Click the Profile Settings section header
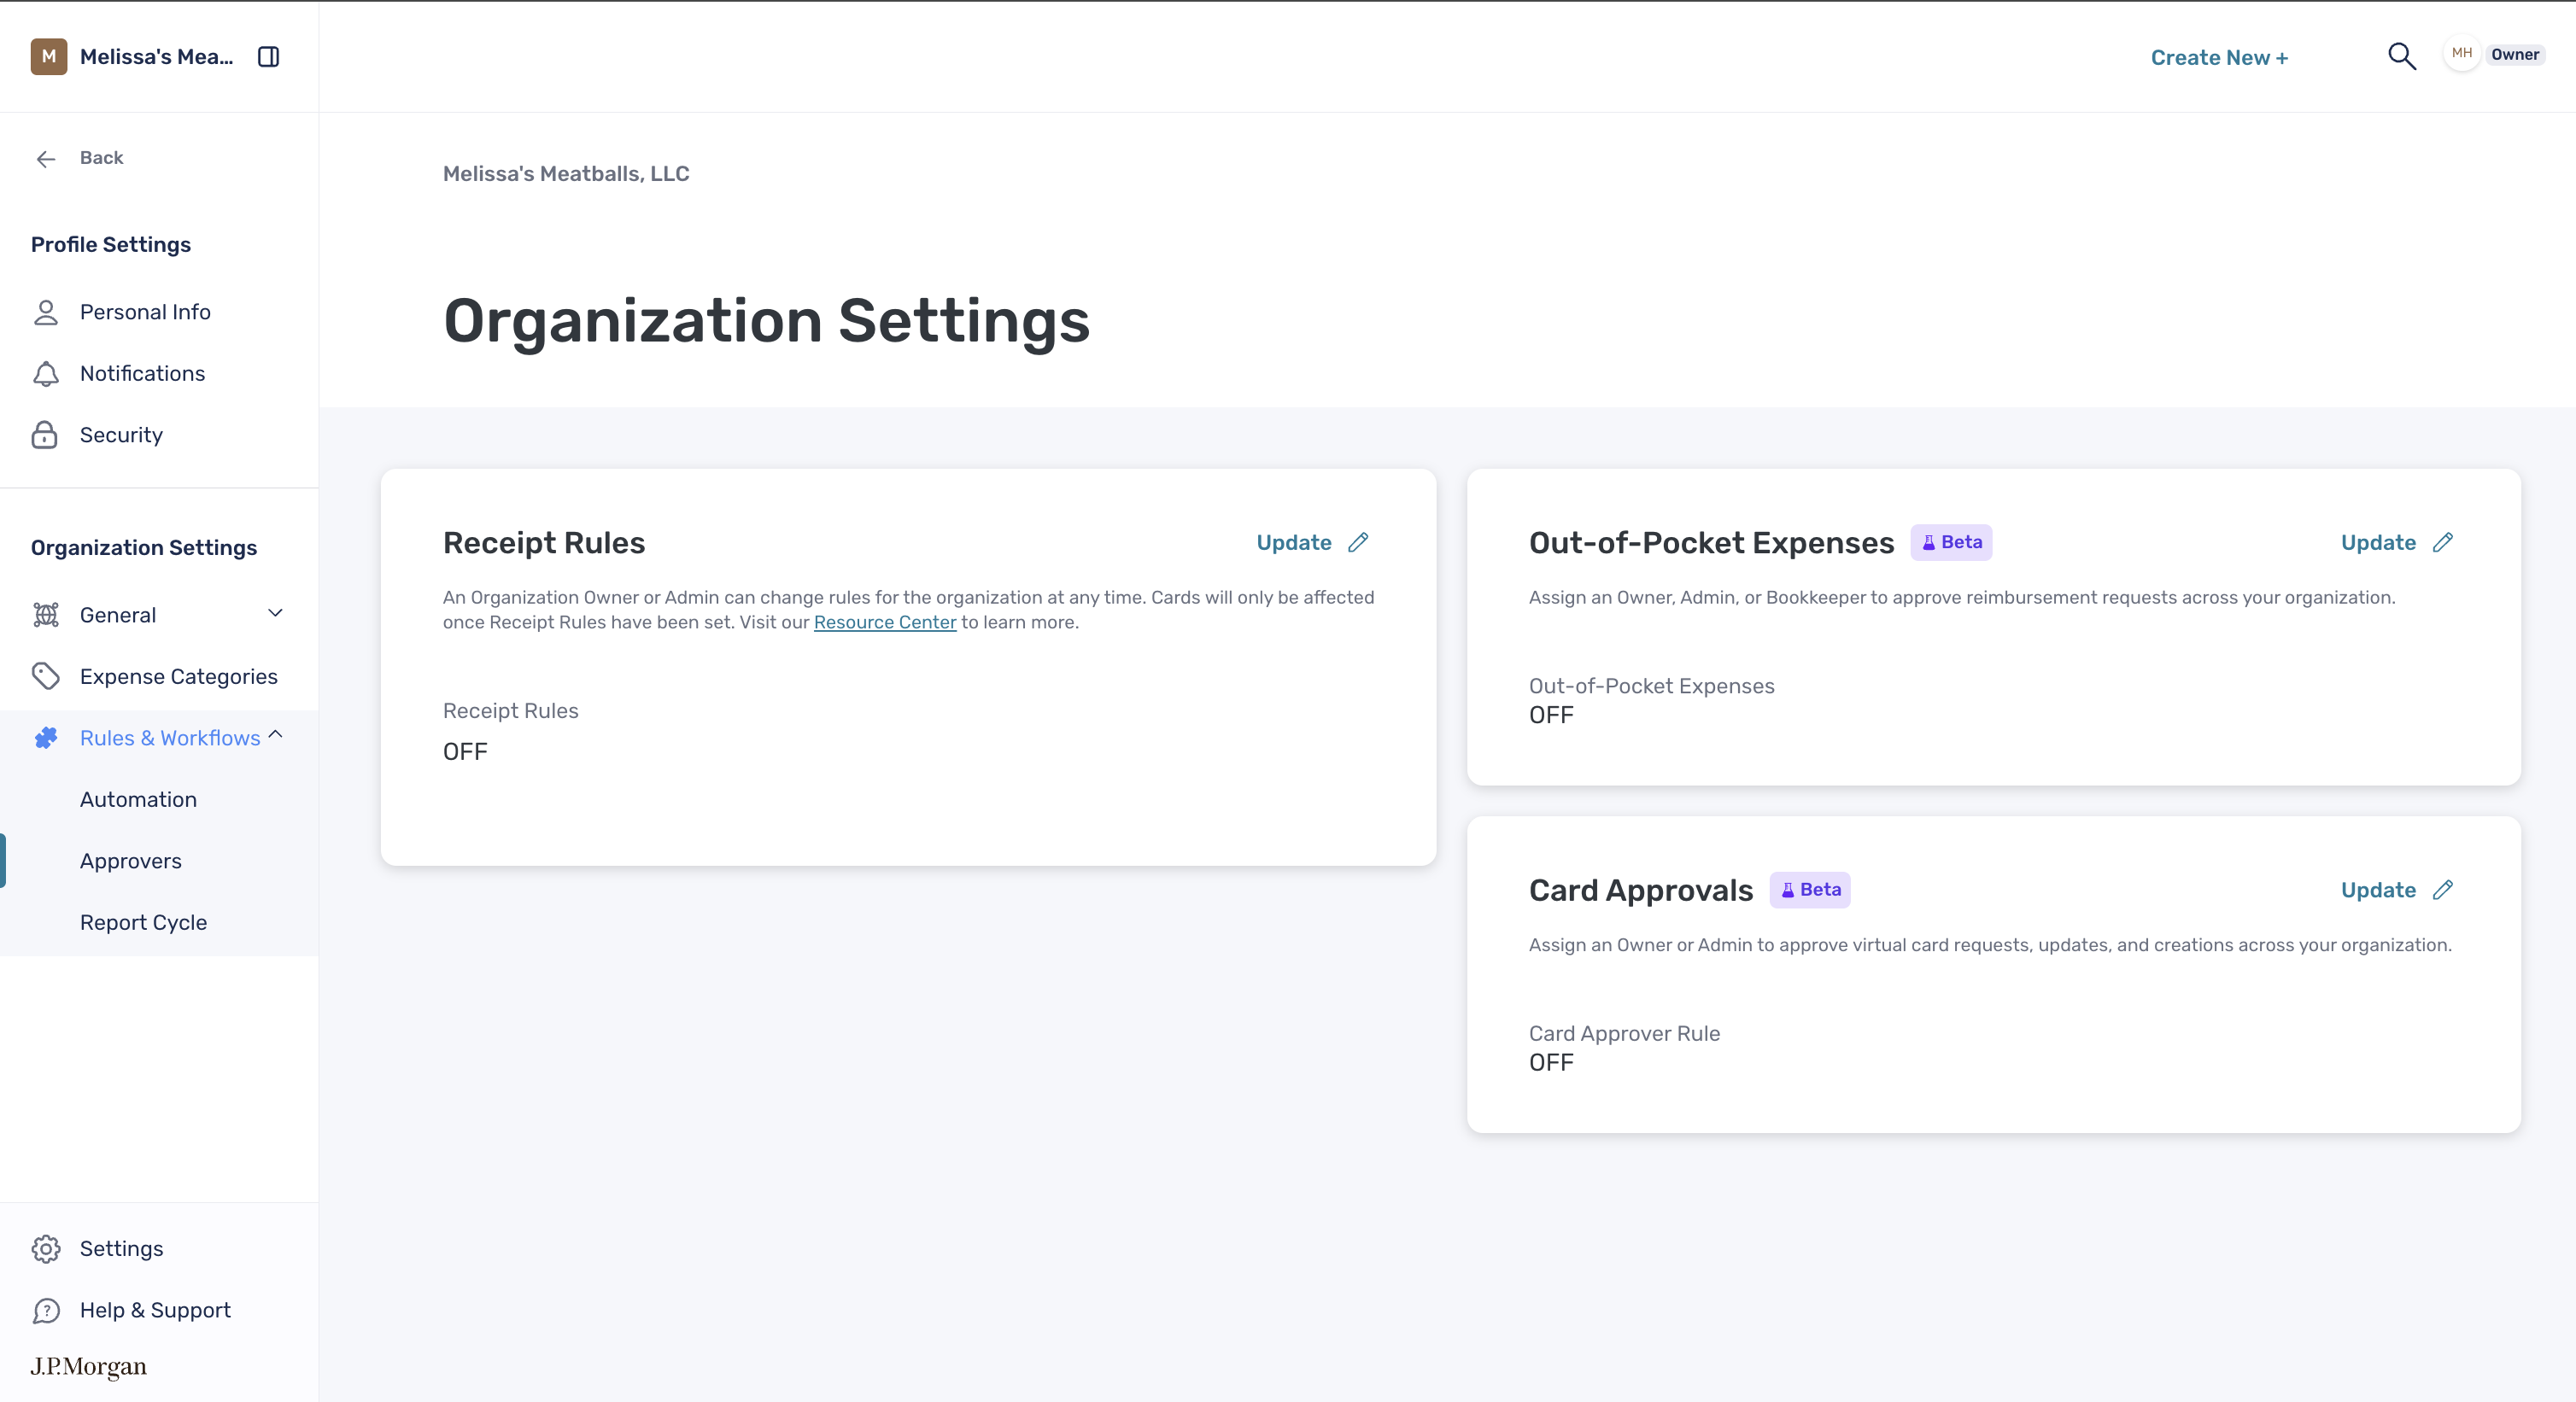Viewport: 2576px width, 1402px height. (x=111, y=245)
